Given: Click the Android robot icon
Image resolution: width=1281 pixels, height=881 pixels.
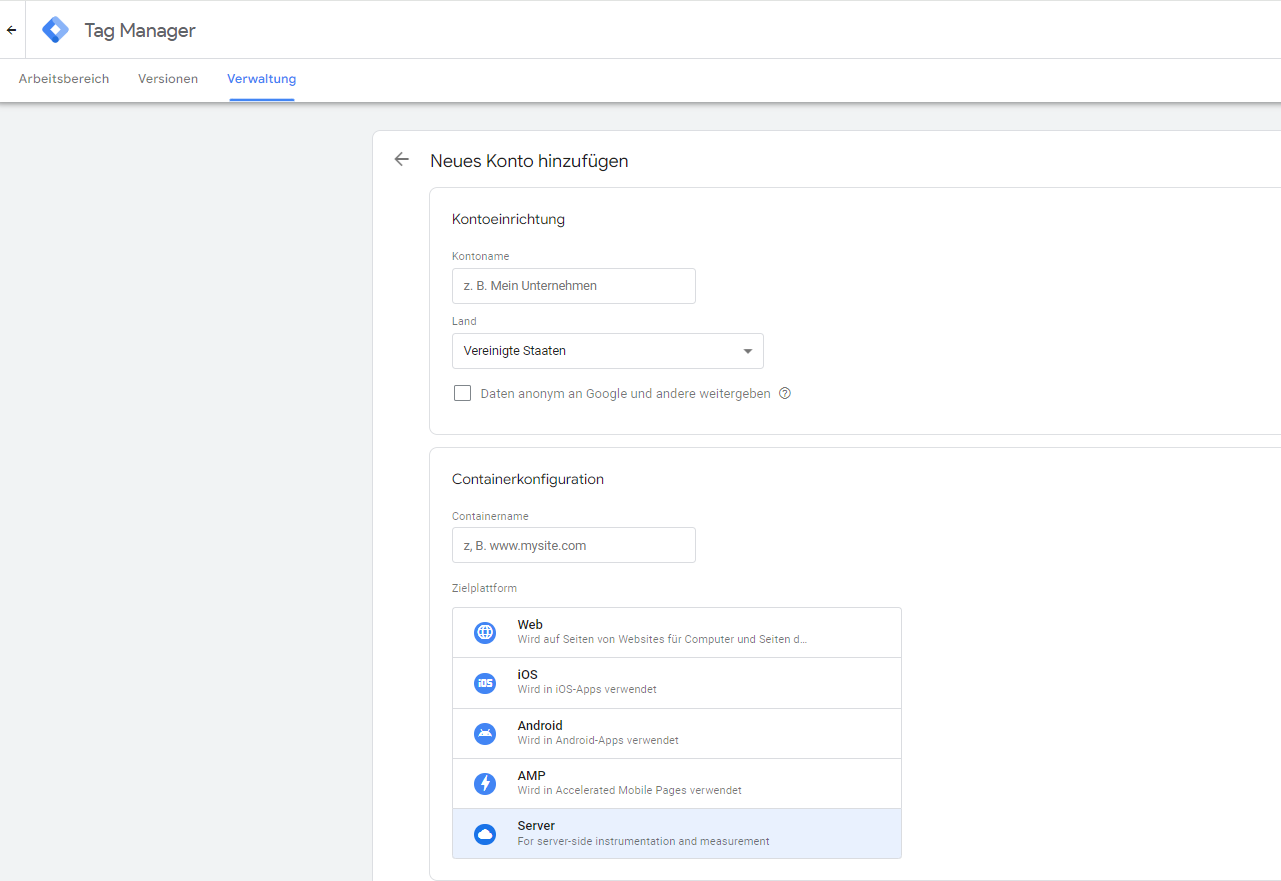Looking at the screenshot, I should [485, 733].
